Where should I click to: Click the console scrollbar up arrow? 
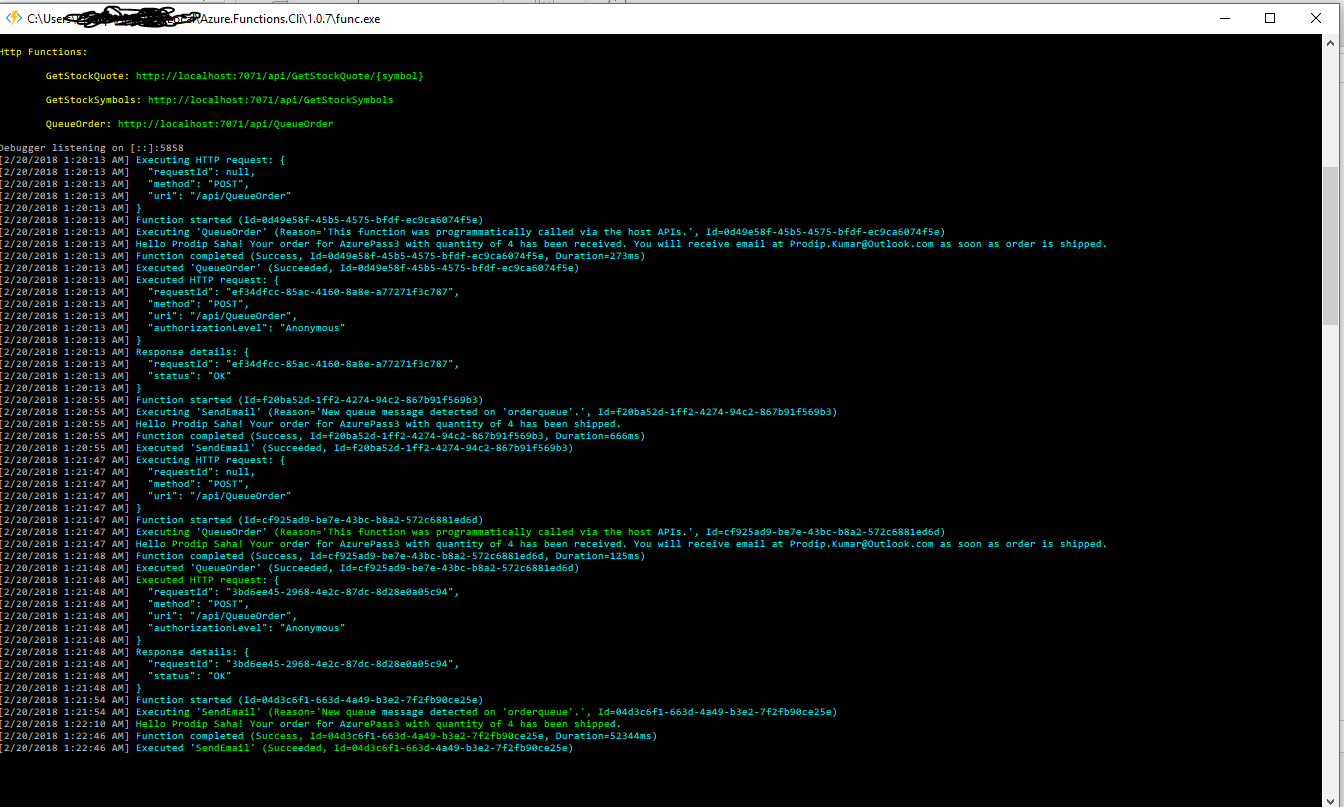click(x=1330, y=43)
